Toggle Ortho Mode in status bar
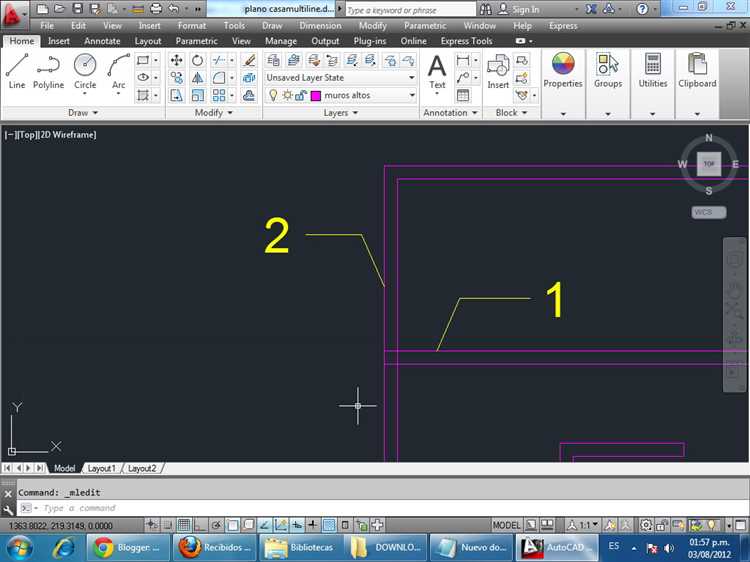750x562 pixels. point(199,525)
